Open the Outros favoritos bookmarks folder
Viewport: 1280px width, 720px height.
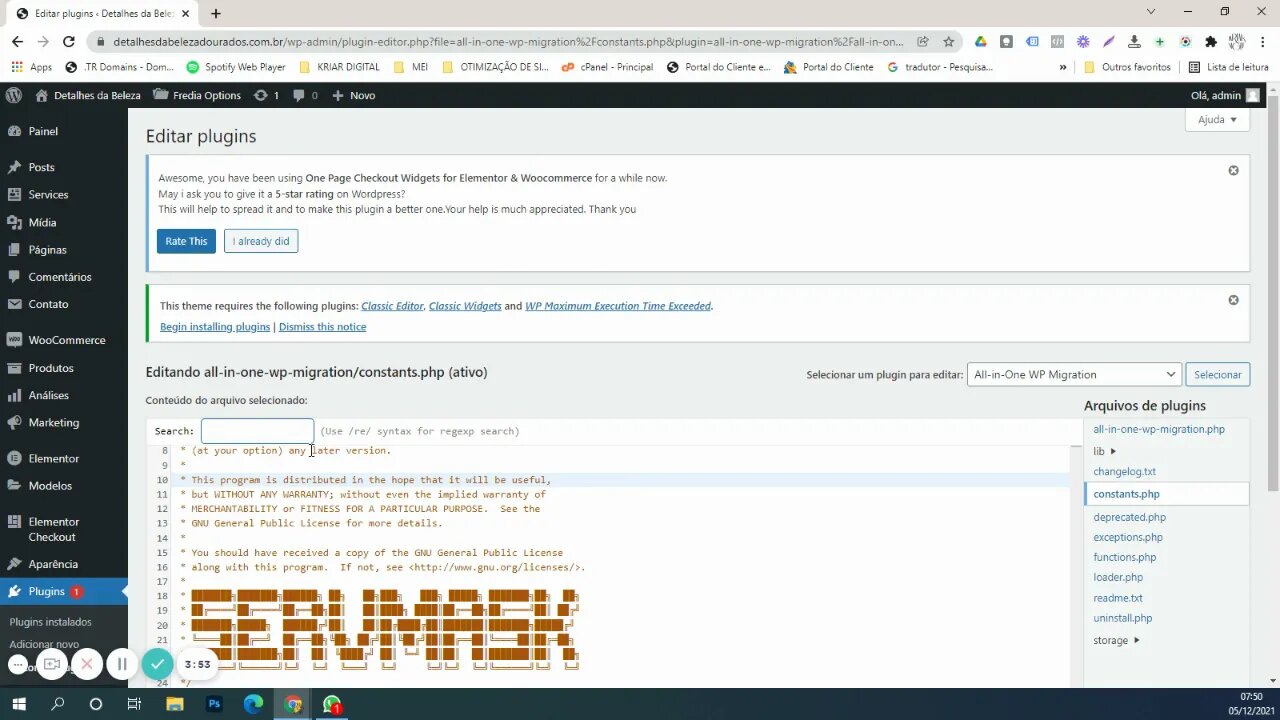click(x=1127, y=67)
